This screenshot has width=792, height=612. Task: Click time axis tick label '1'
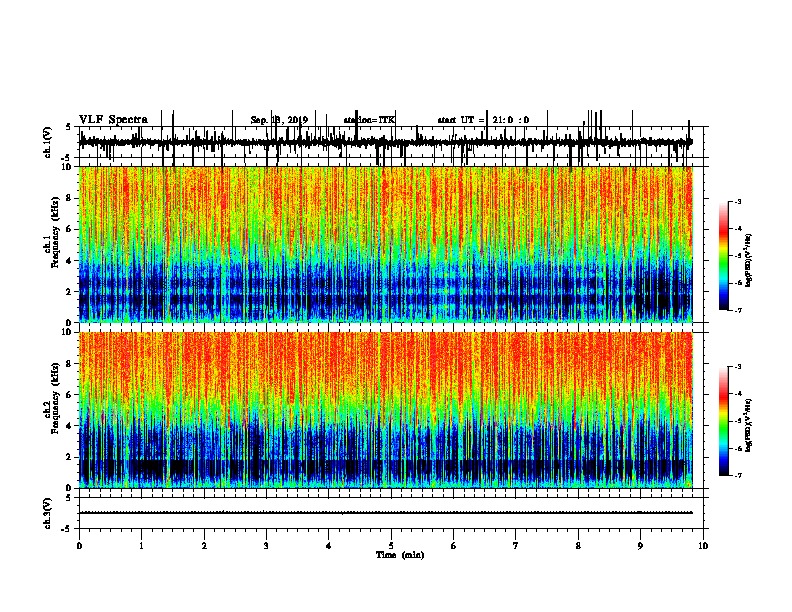141,546
